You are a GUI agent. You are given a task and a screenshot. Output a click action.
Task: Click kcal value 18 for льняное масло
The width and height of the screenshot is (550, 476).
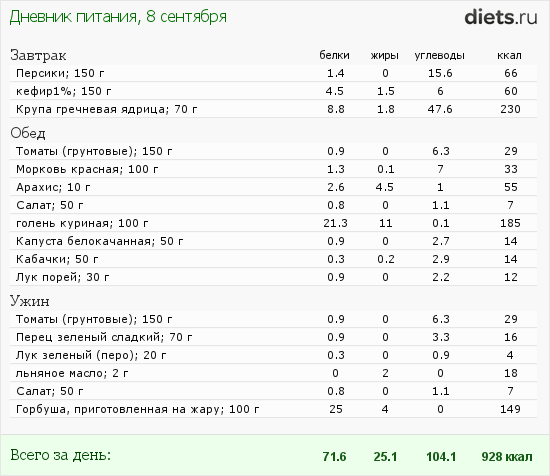(511, 373)
